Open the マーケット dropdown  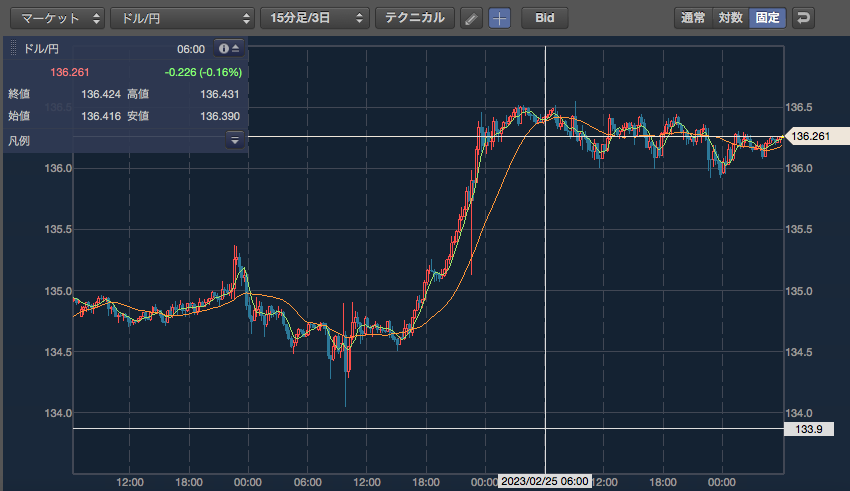click(57, 18)
